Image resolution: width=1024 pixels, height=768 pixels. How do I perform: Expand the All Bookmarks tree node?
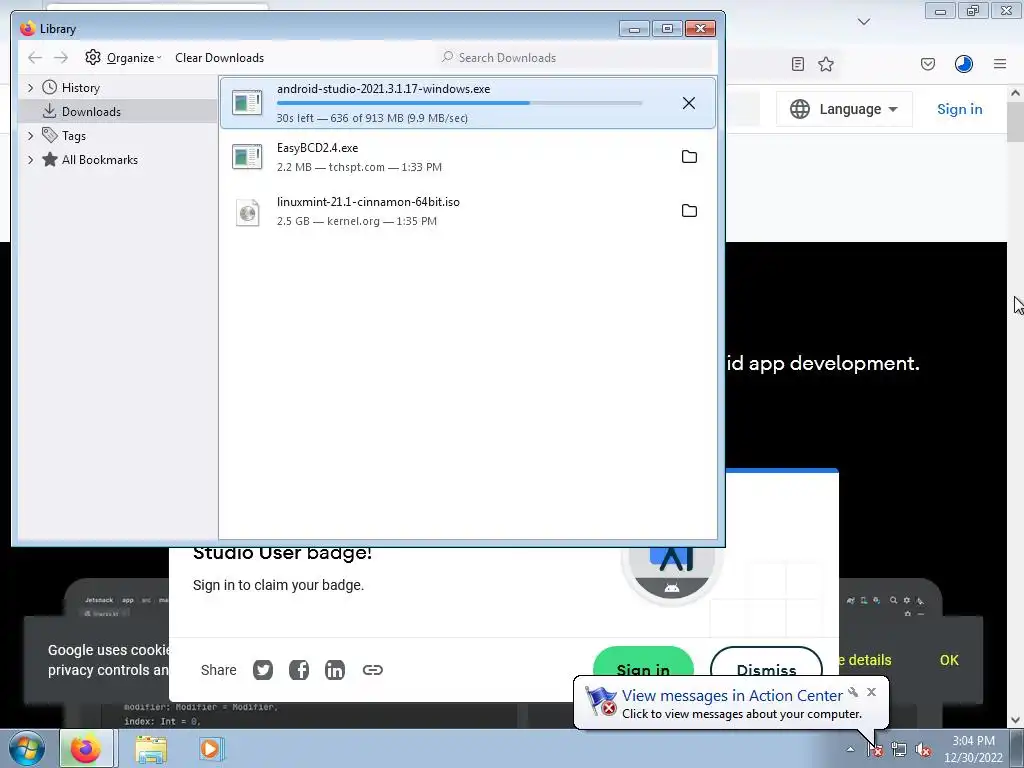tap(30, 160)
